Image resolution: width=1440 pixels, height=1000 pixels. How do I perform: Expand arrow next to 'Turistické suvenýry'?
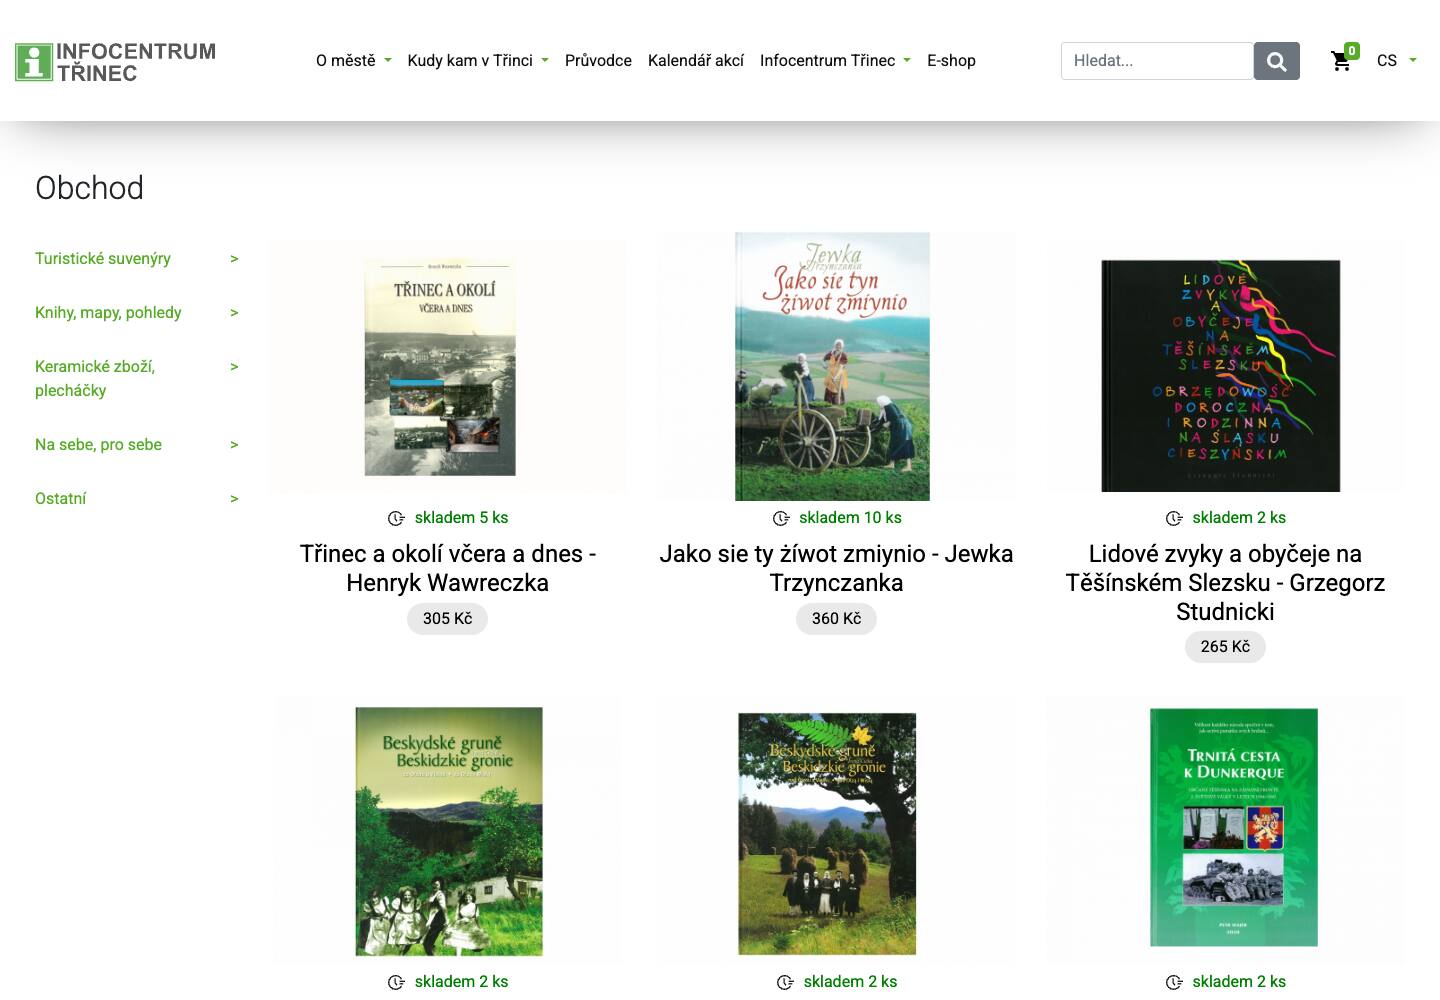(234, 259)
